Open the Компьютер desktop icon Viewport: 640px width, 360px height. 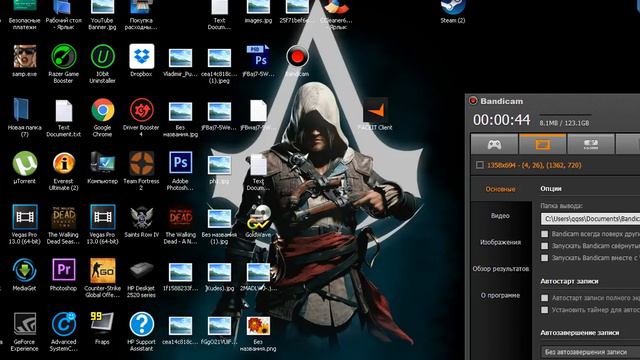(x=102, y=168)
